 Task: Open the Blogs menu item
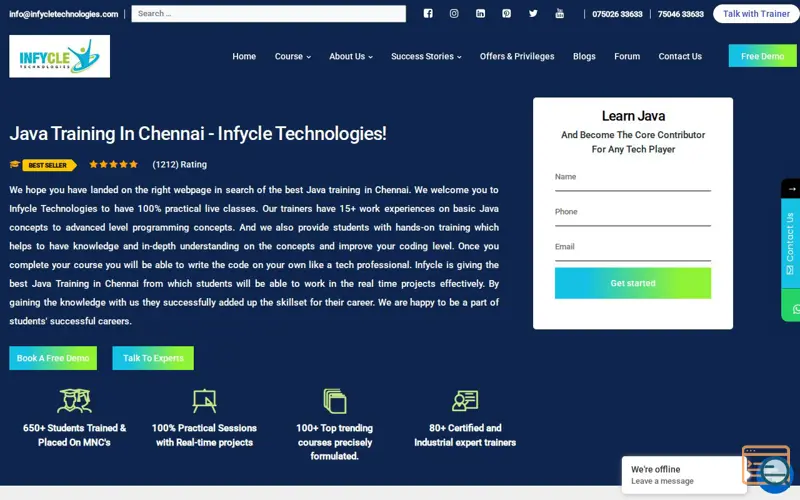[x=584, y=57]
